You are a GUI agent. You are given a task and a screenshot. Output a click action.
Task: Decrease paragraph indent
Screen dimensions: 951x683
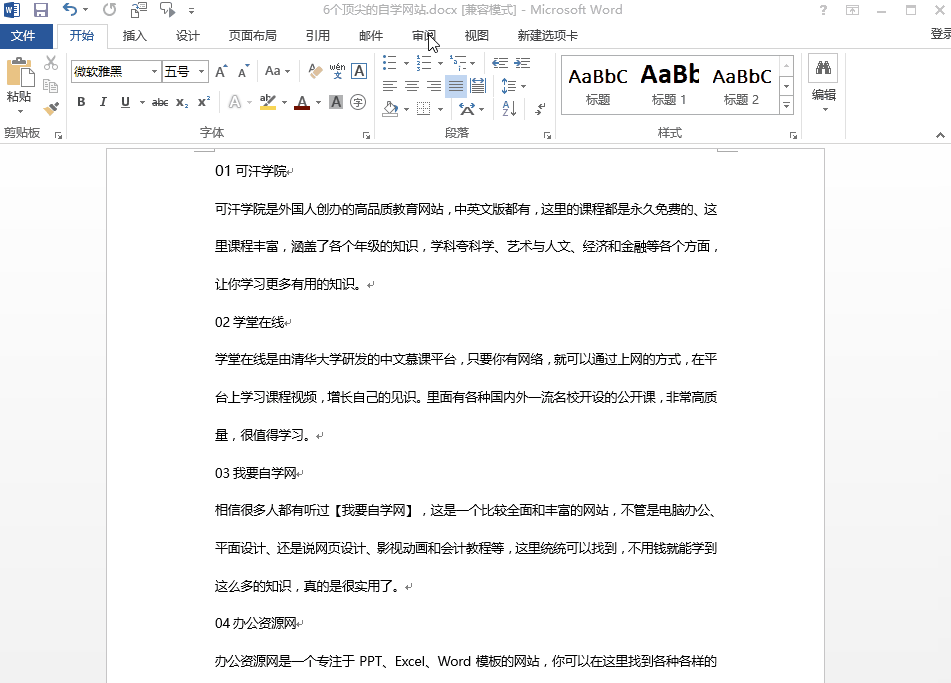coord(500,63)
